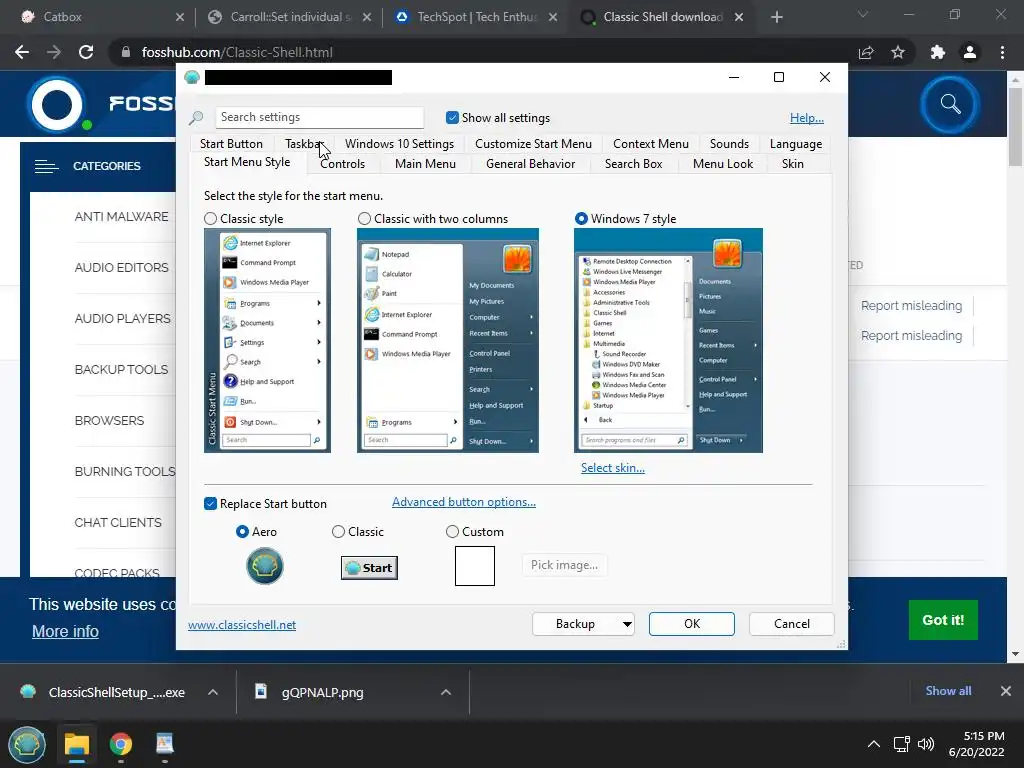Open the Language tab
Screen dimensions: 1024x768
795,144
